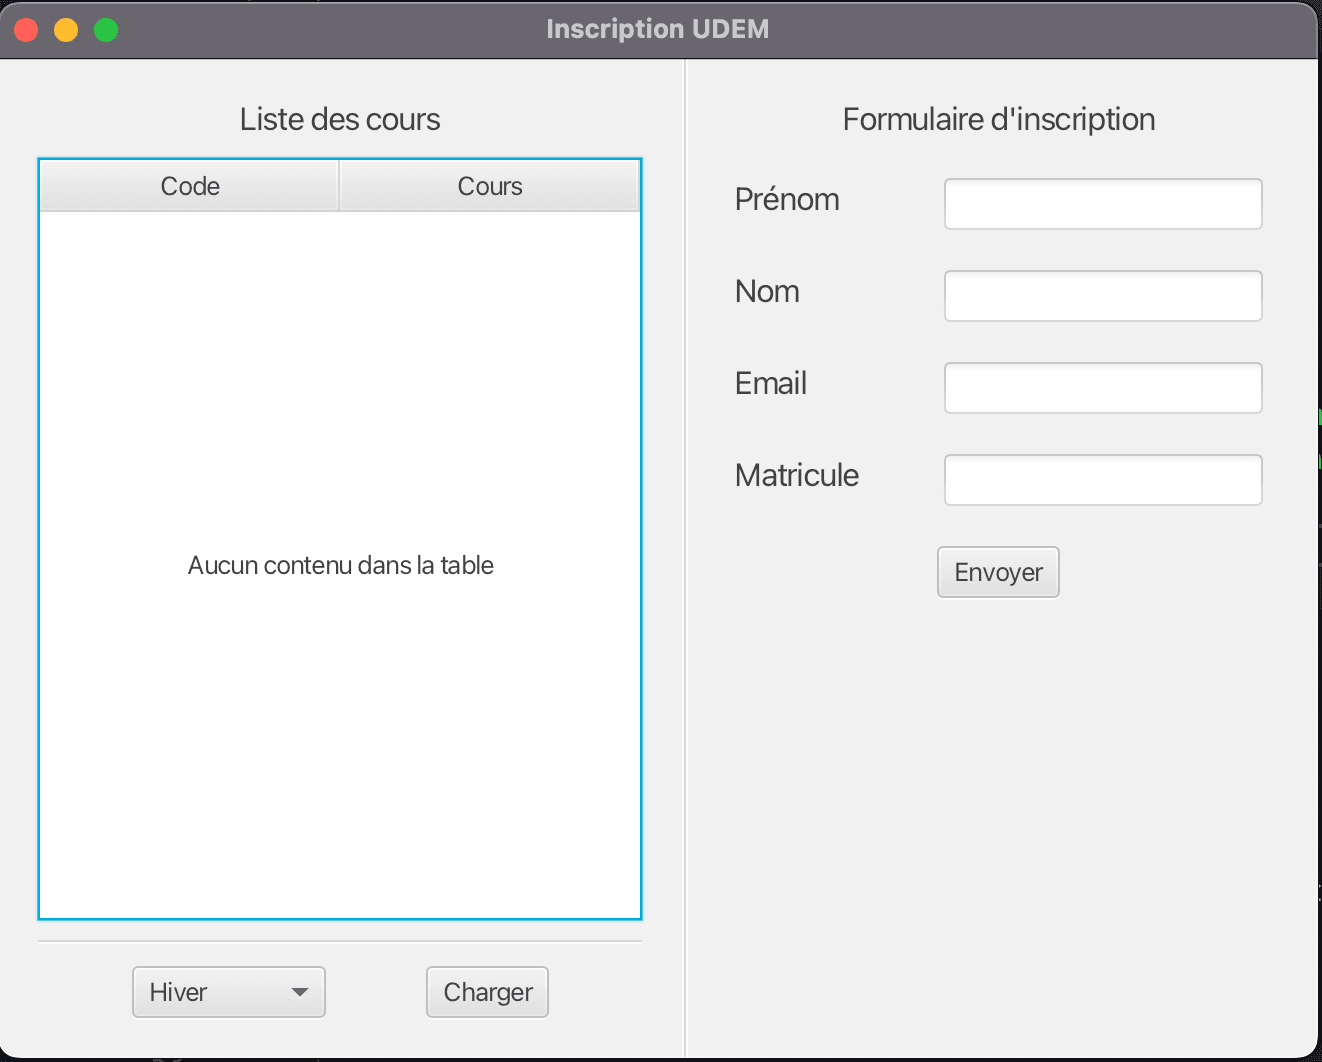This screenshot has width=1322, height=1062.
Task: Click the Prénom label
Action: 787,199
